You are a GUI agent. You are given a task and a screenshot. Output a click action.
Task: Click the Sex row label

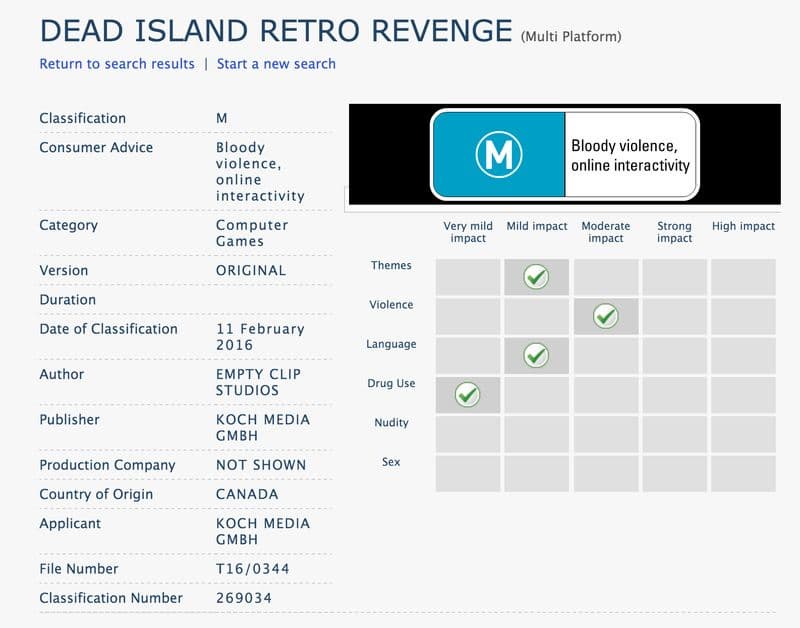point(391,462)
